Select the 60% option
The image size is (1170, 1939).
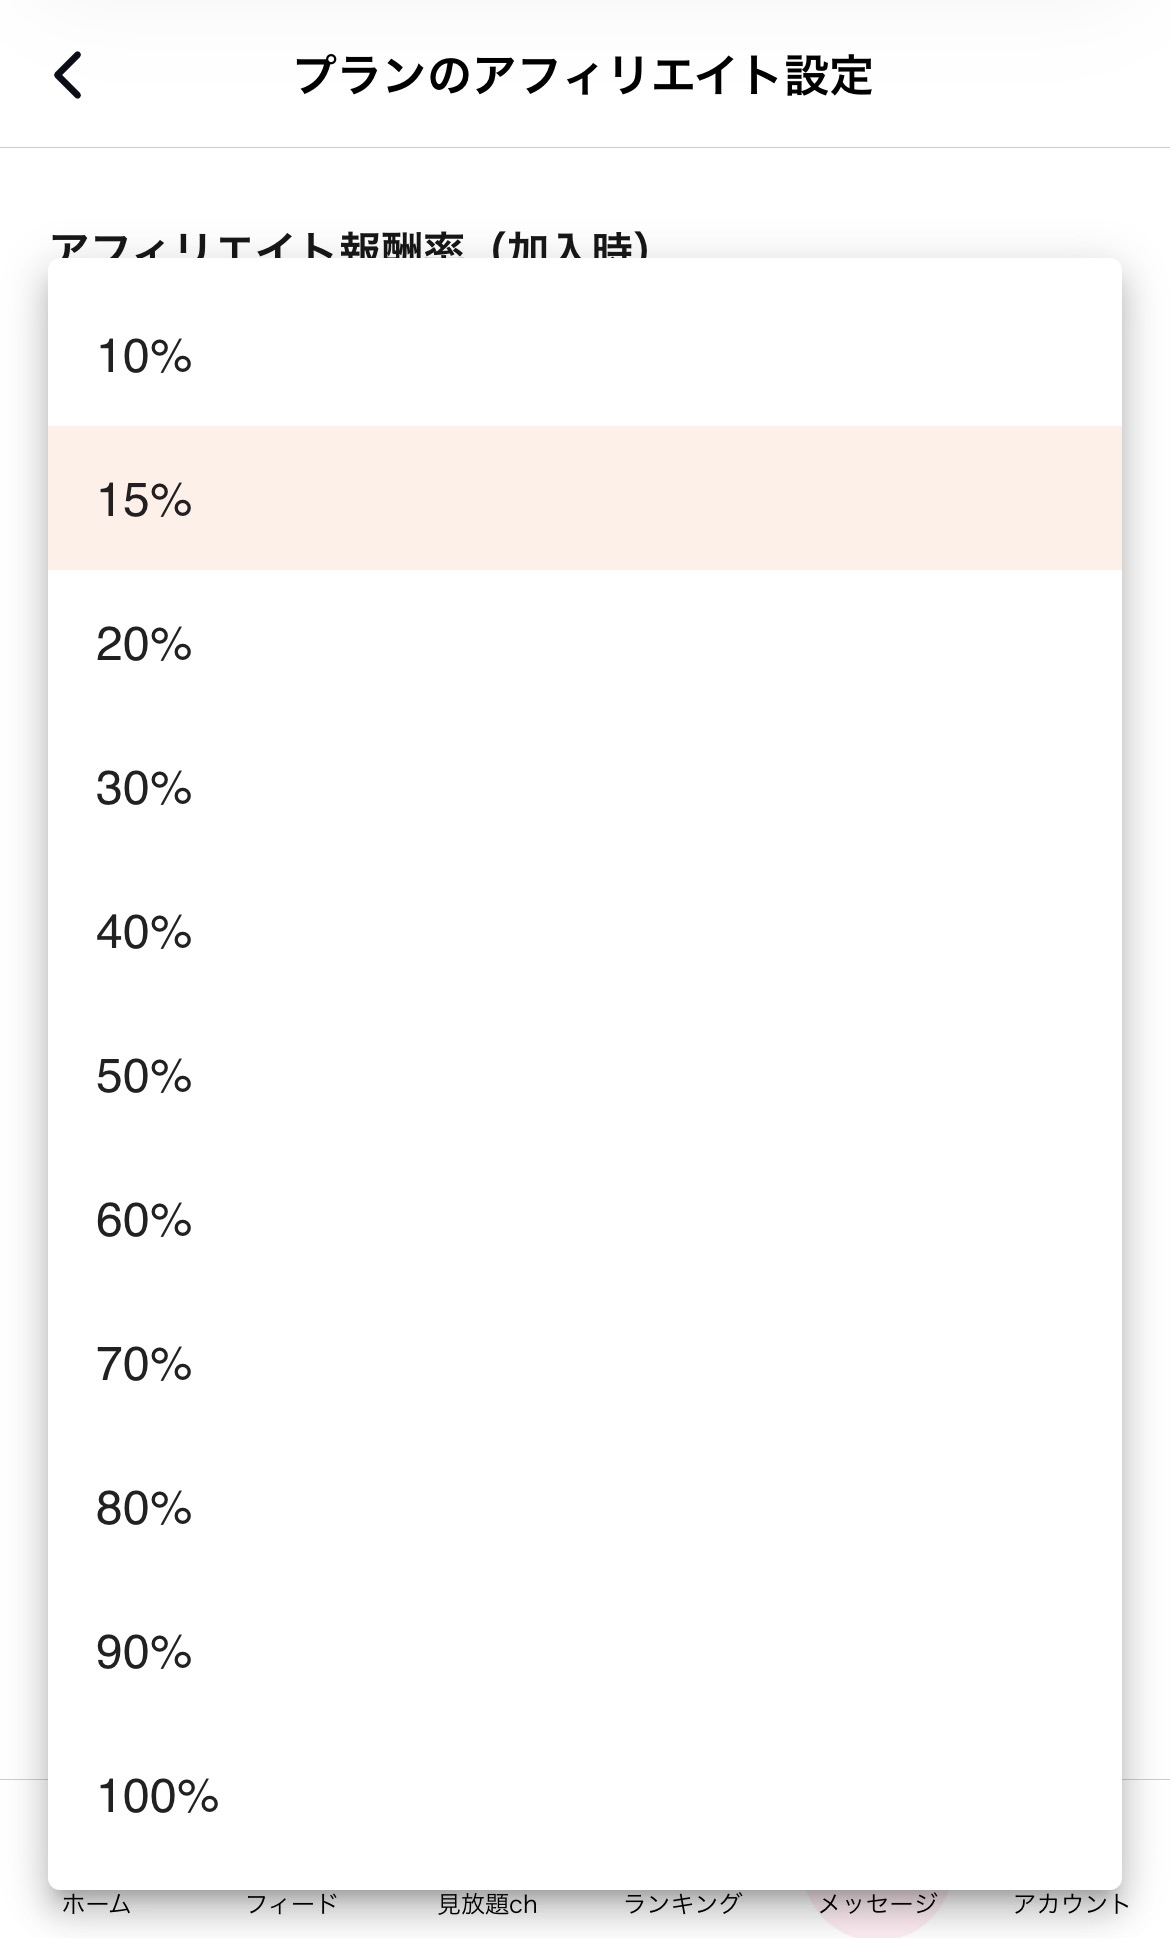click(585, 1219)
